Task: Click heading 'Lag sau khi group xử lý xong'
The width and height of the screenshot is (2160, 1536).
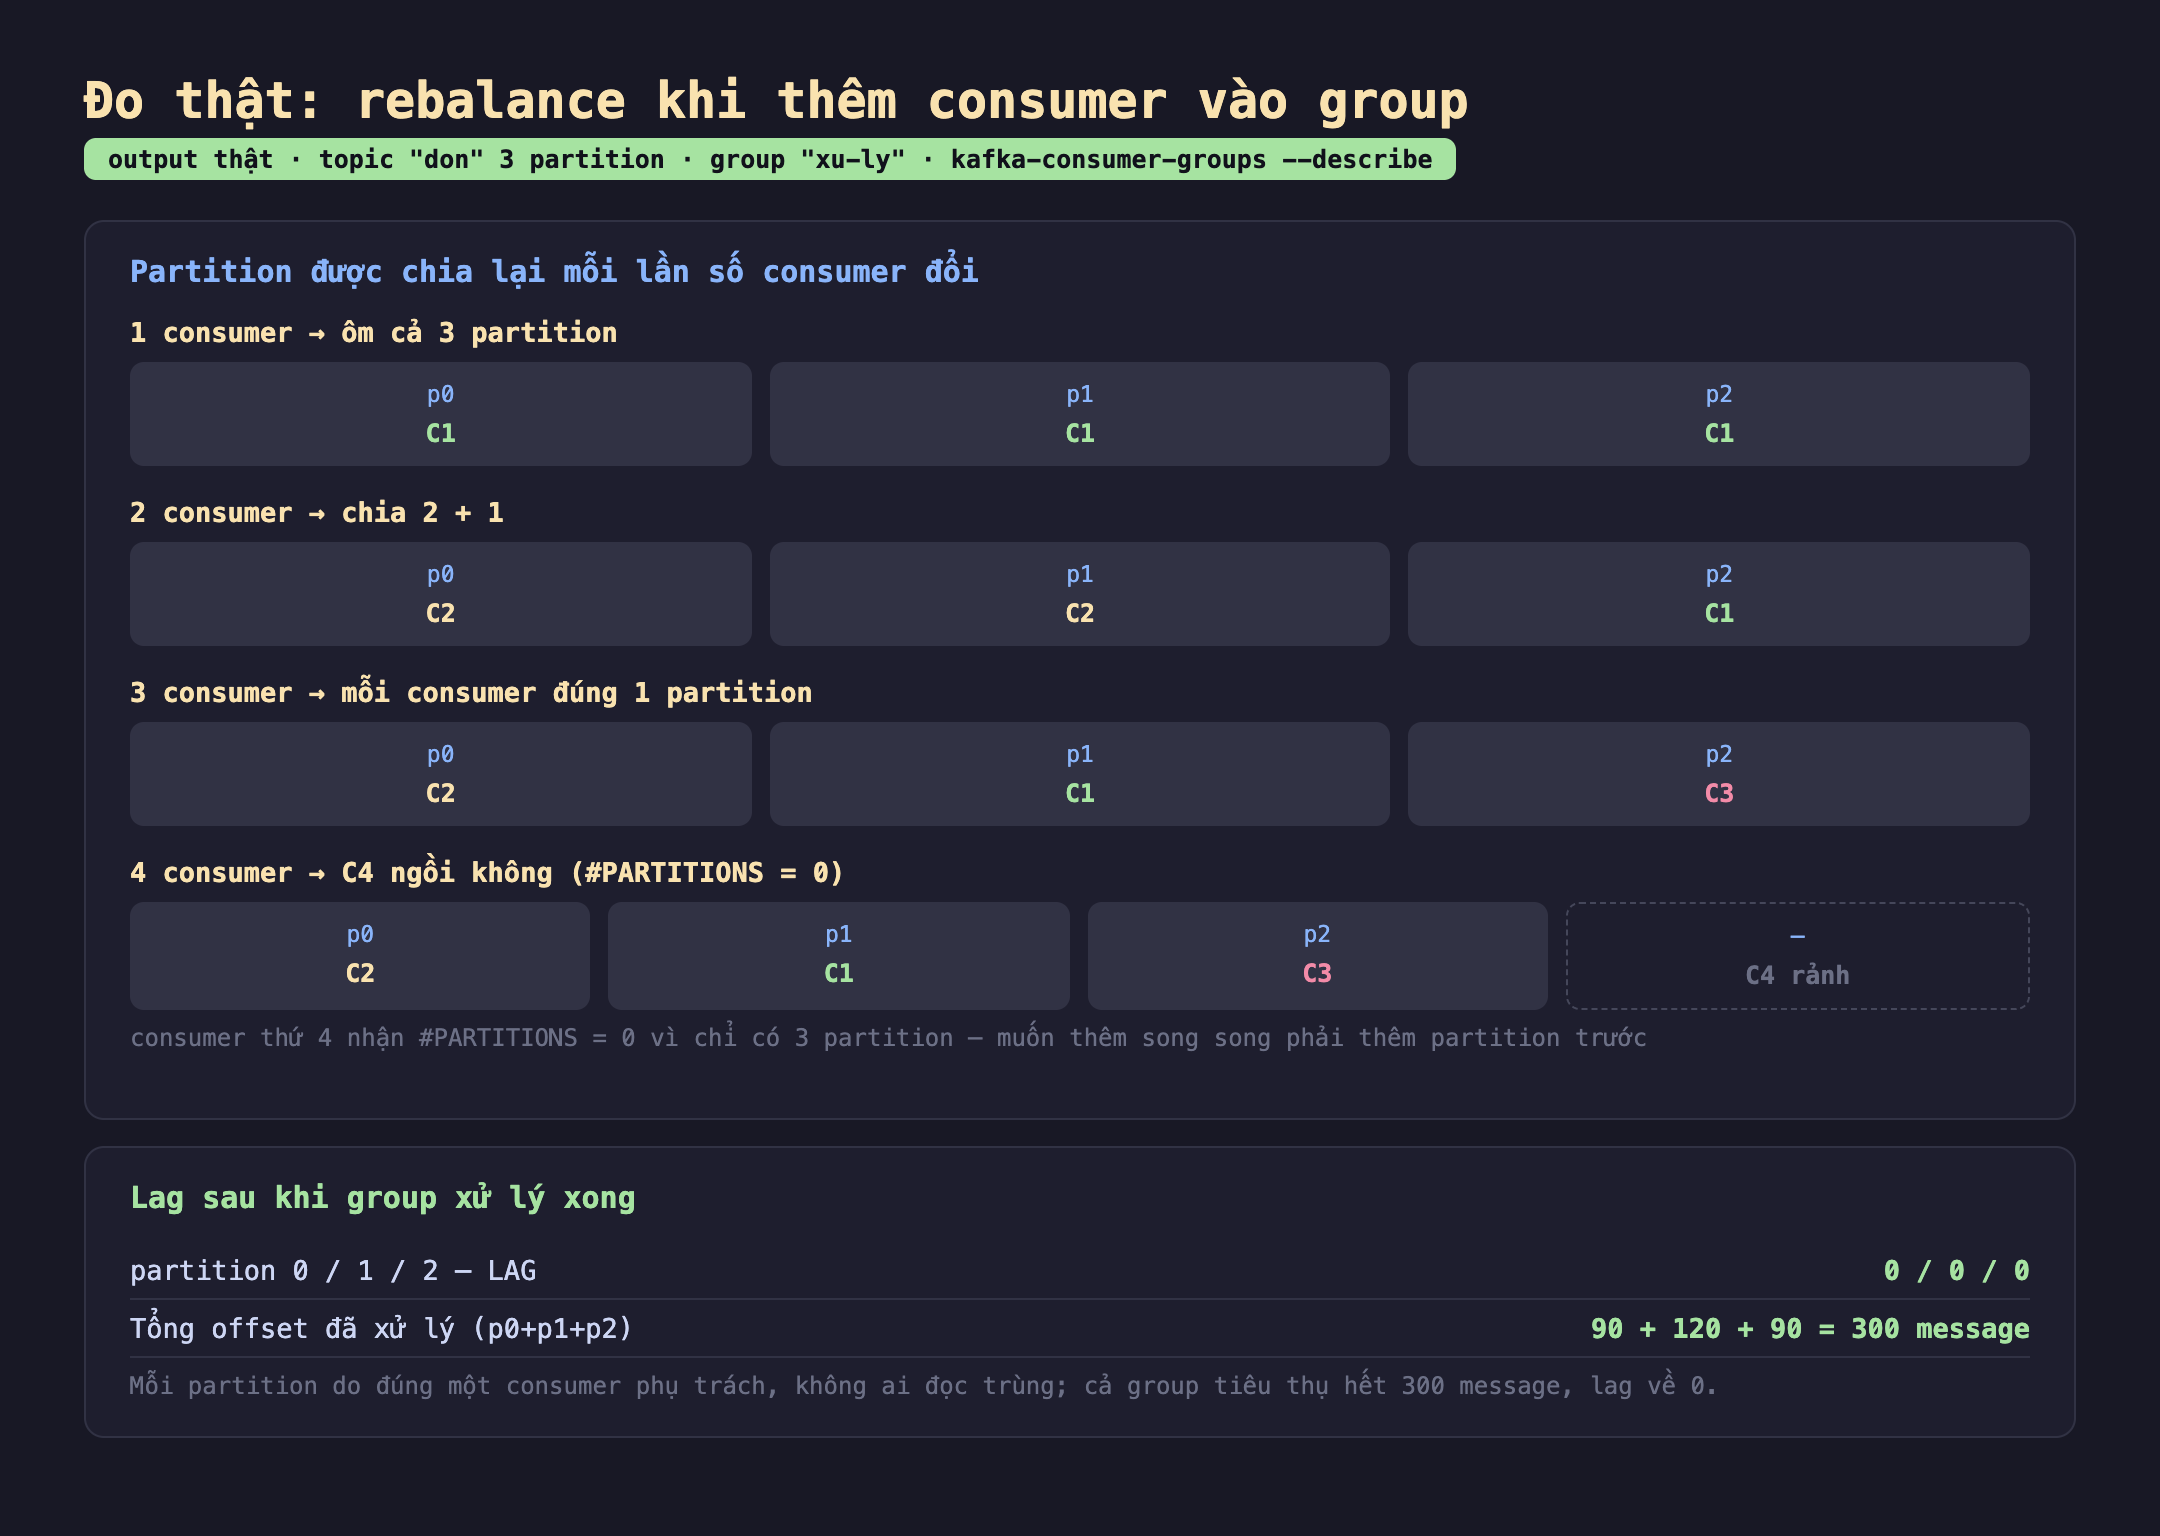Action: (x=383, y=1197)
